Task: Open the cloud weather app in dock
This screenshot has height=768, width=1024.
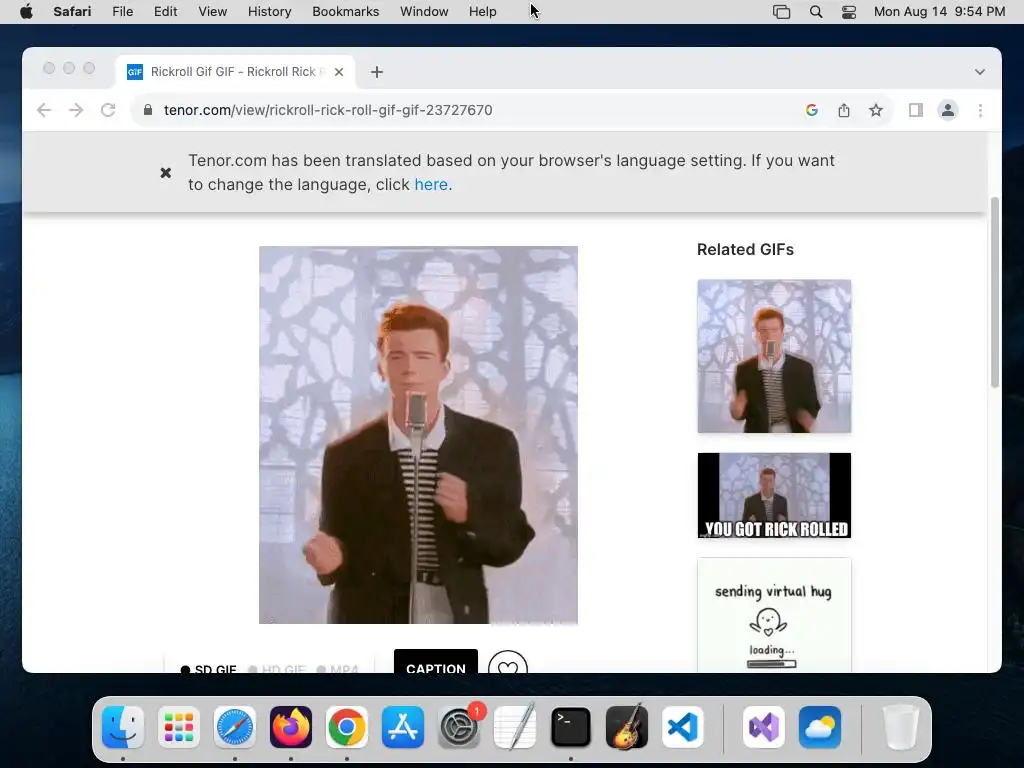Action: coord(820,727)
